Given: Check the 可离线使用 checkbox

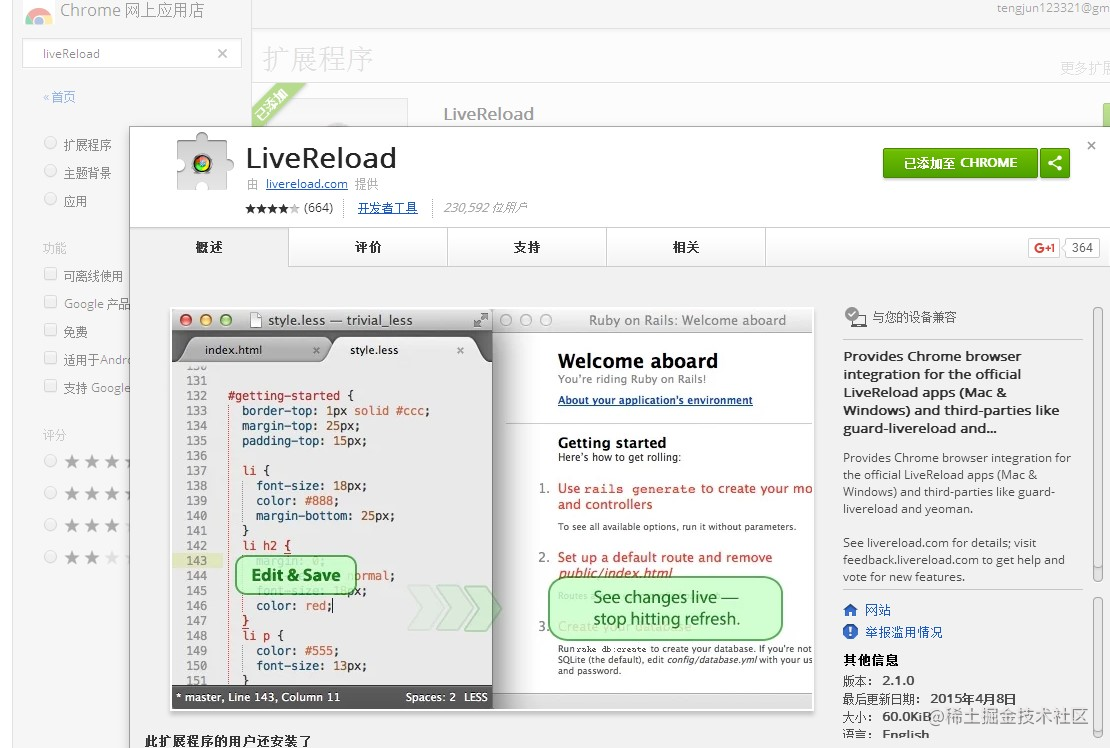Looking at the screenshot, I should [x=50, y=274].
